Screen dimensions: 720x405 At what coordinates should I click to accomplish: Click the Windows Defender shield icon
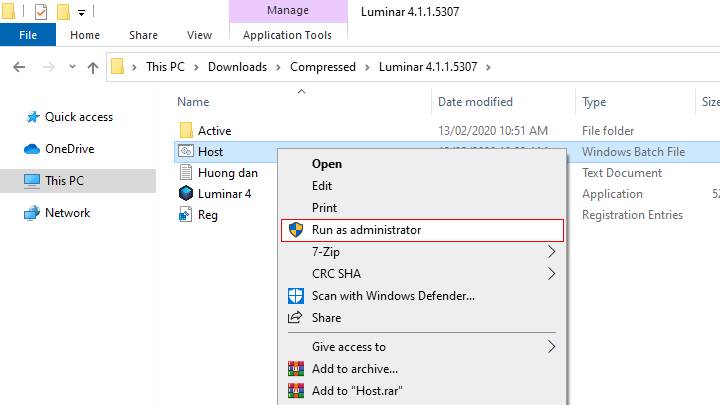click(x=296, y=296)
